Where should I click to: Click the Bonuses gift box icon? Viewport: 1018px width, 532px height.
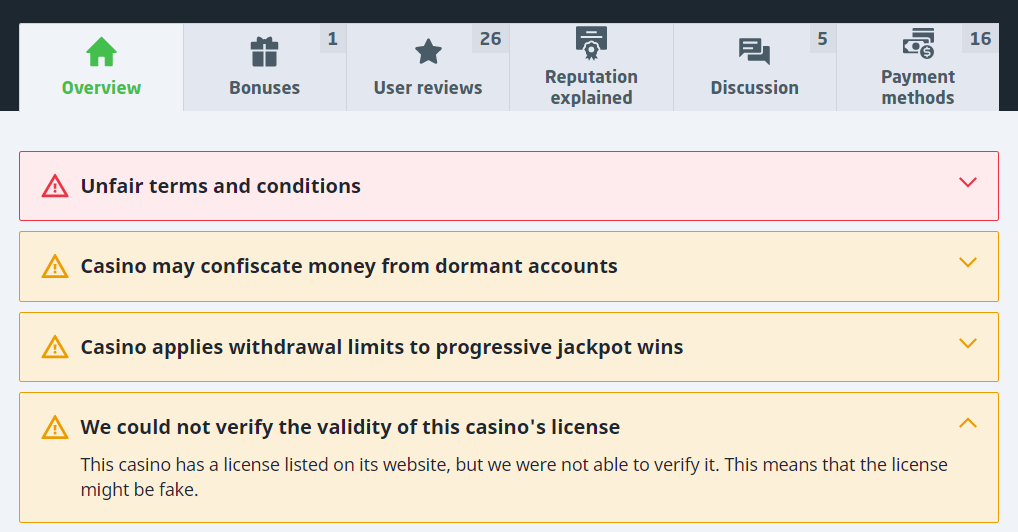(264, 52)
